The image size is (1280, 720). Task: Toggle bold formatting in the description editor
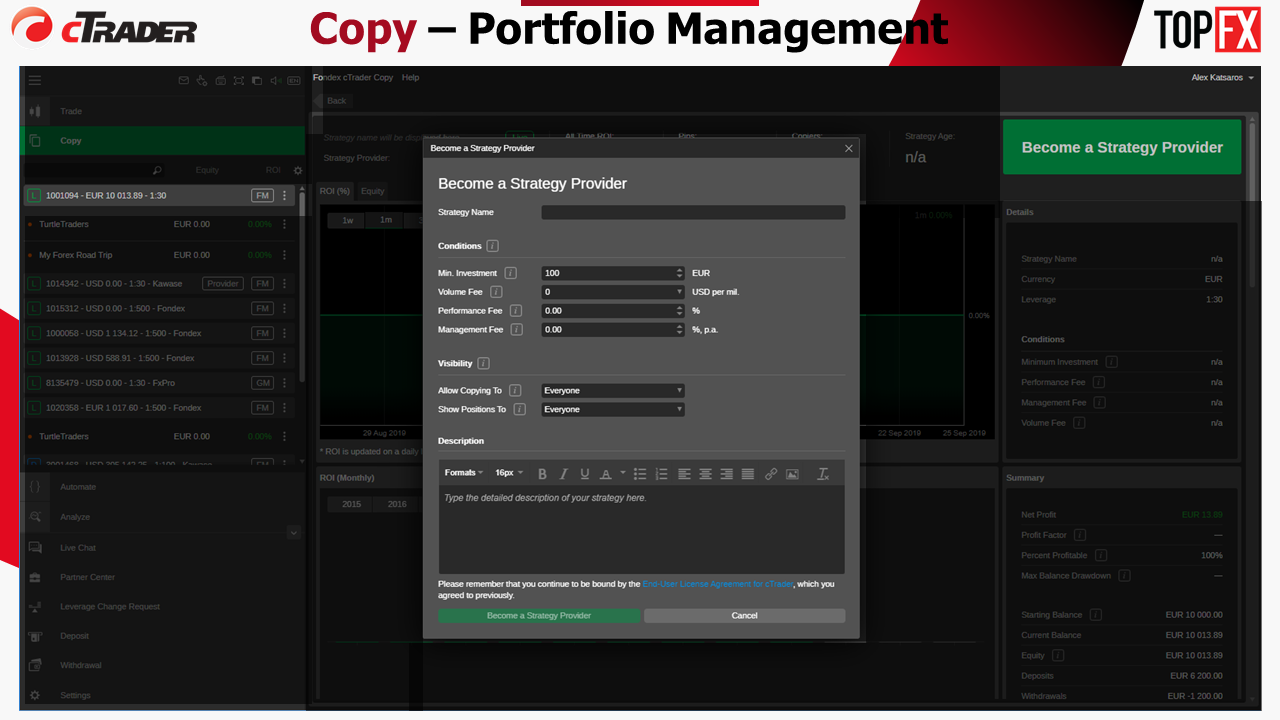coord(542,474)
